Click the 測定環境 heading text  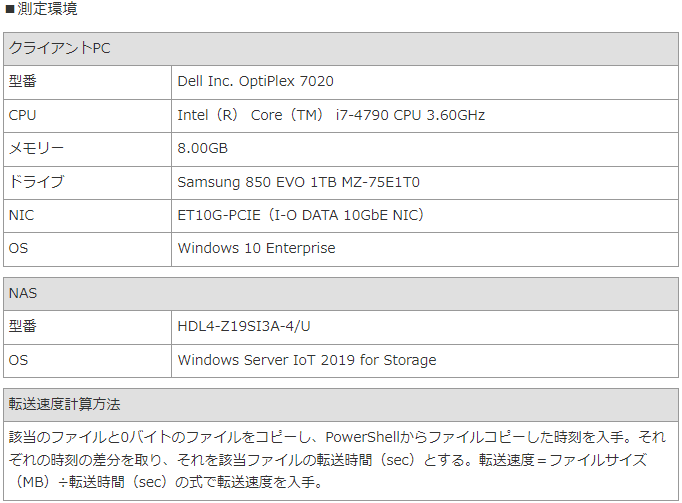coord(47,8)
